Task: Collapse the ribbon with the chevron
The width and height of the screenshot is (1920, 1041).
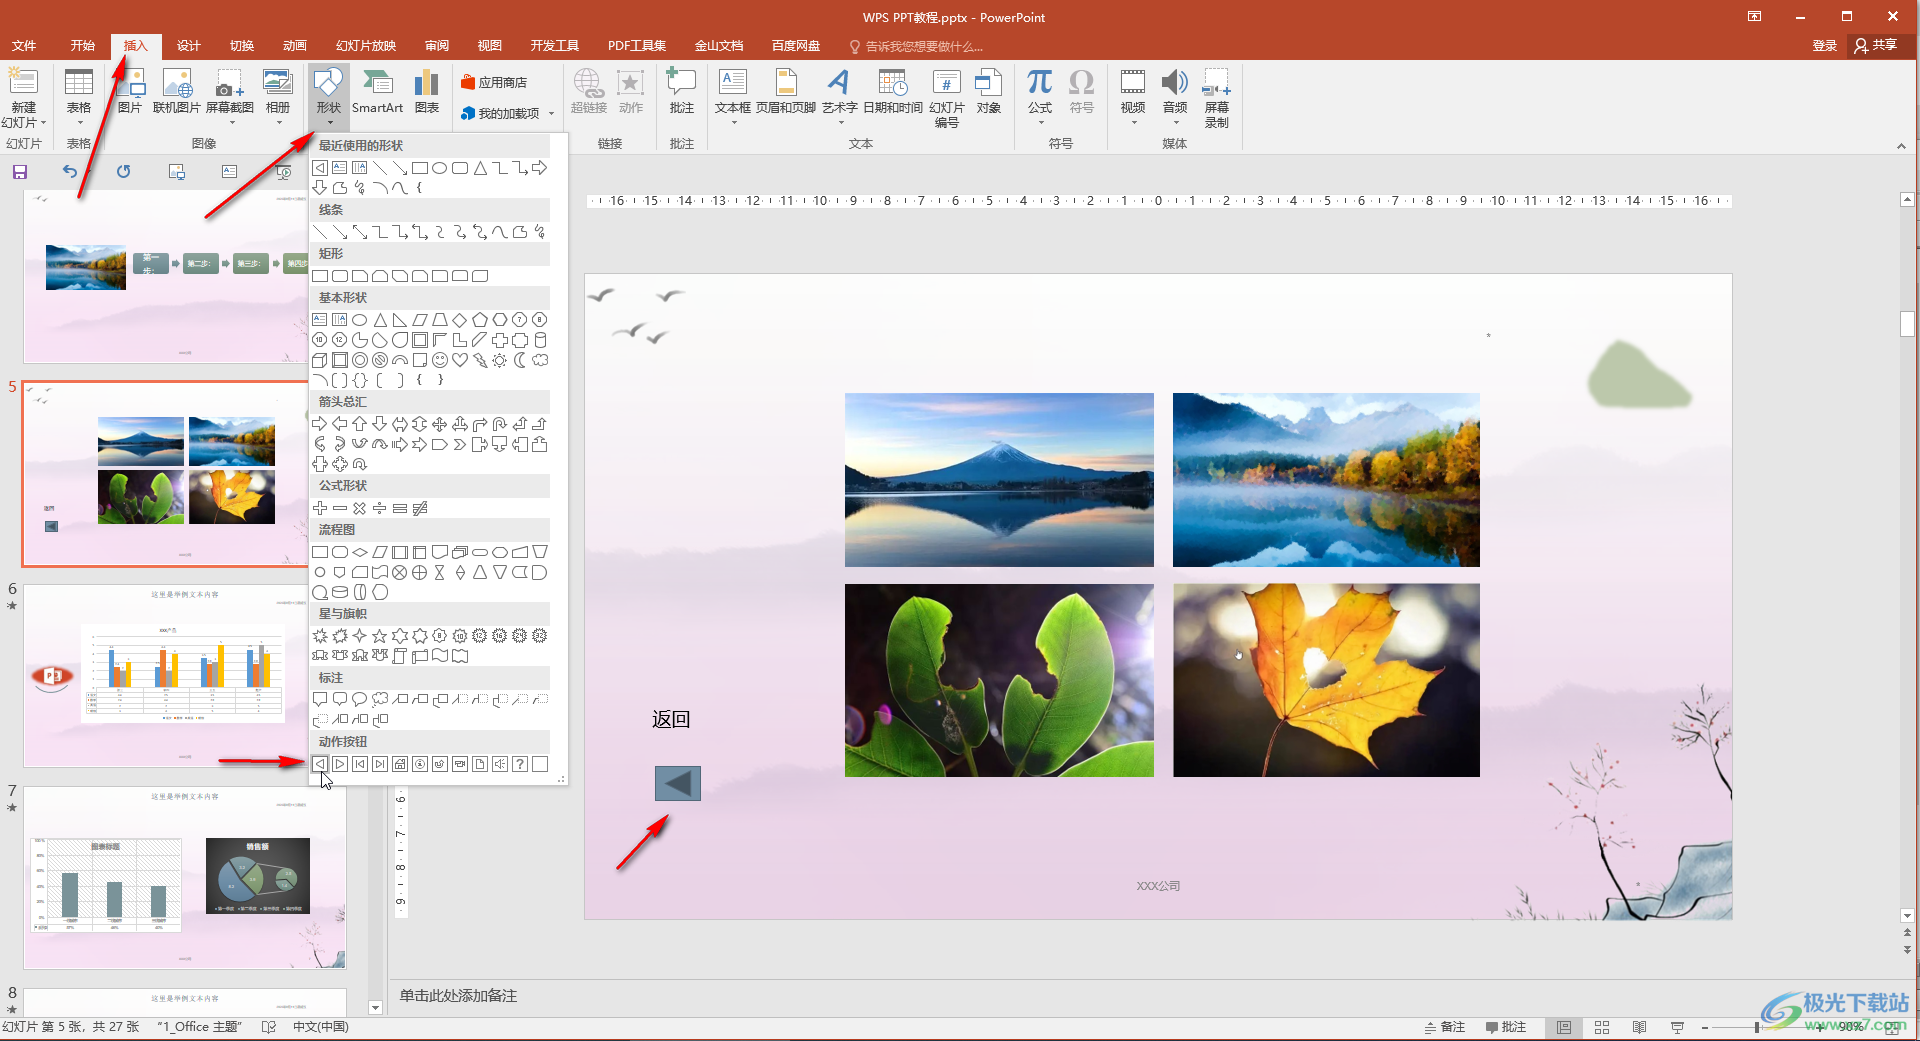Action: 1901,146
